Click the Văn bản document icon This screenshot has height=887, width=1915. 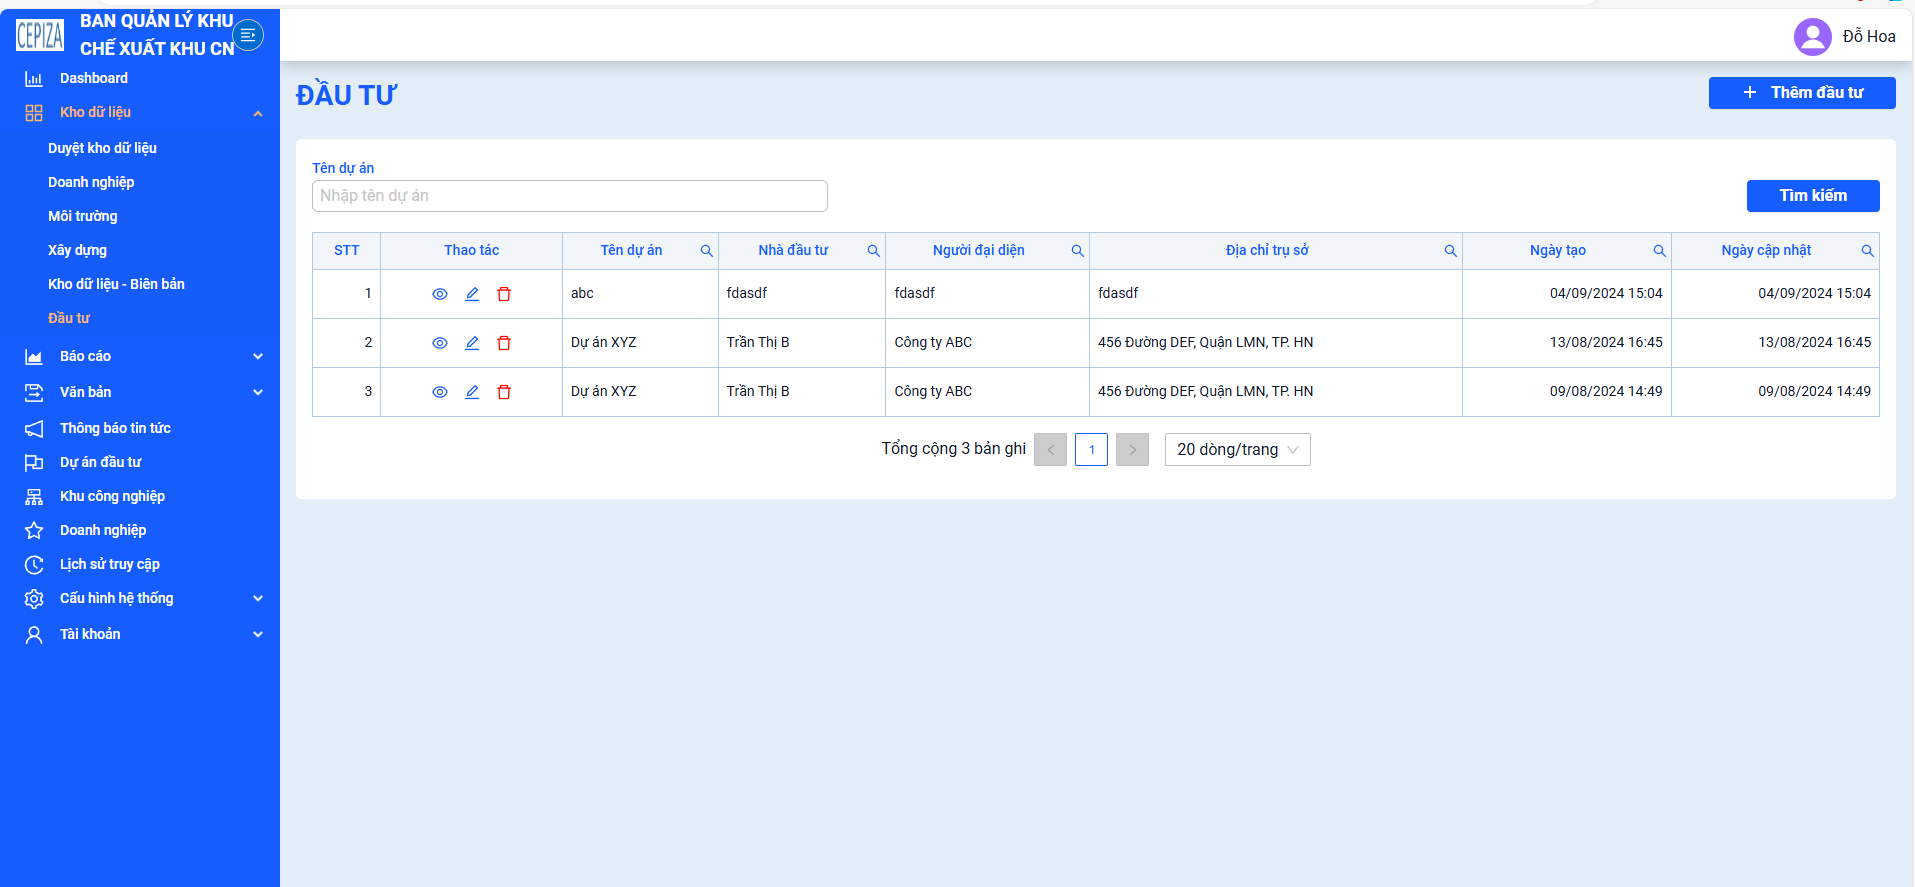[34, 393]
